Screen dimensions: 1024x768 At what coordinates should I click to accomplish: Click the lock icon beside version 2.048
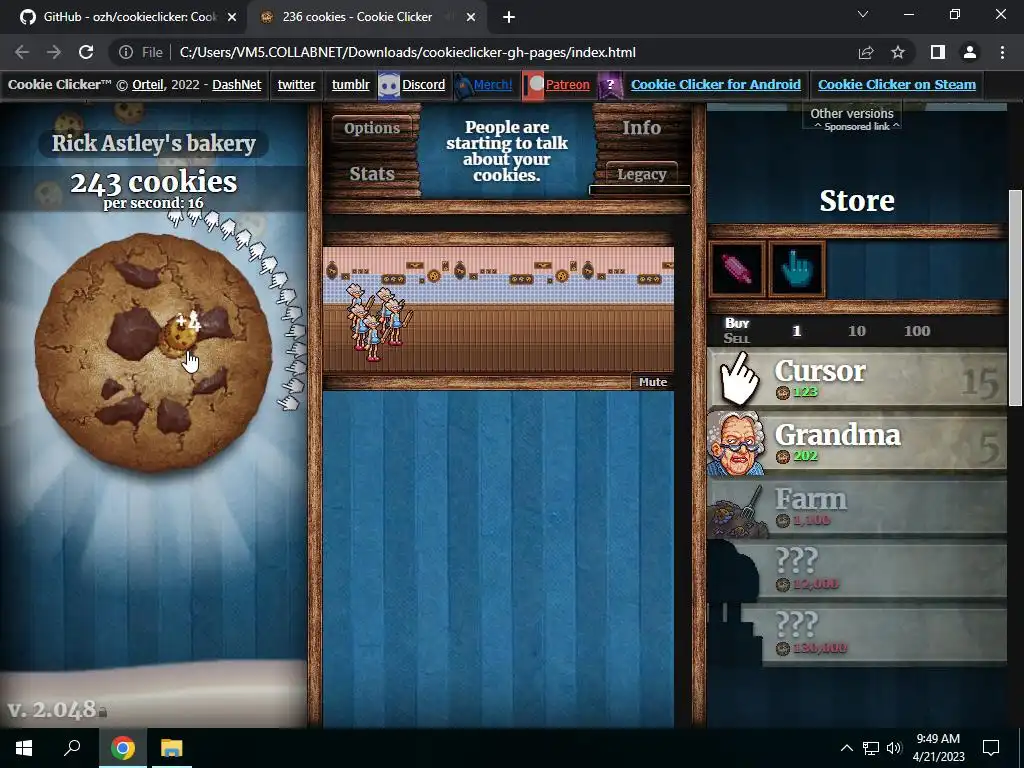[x=103, y=712]
